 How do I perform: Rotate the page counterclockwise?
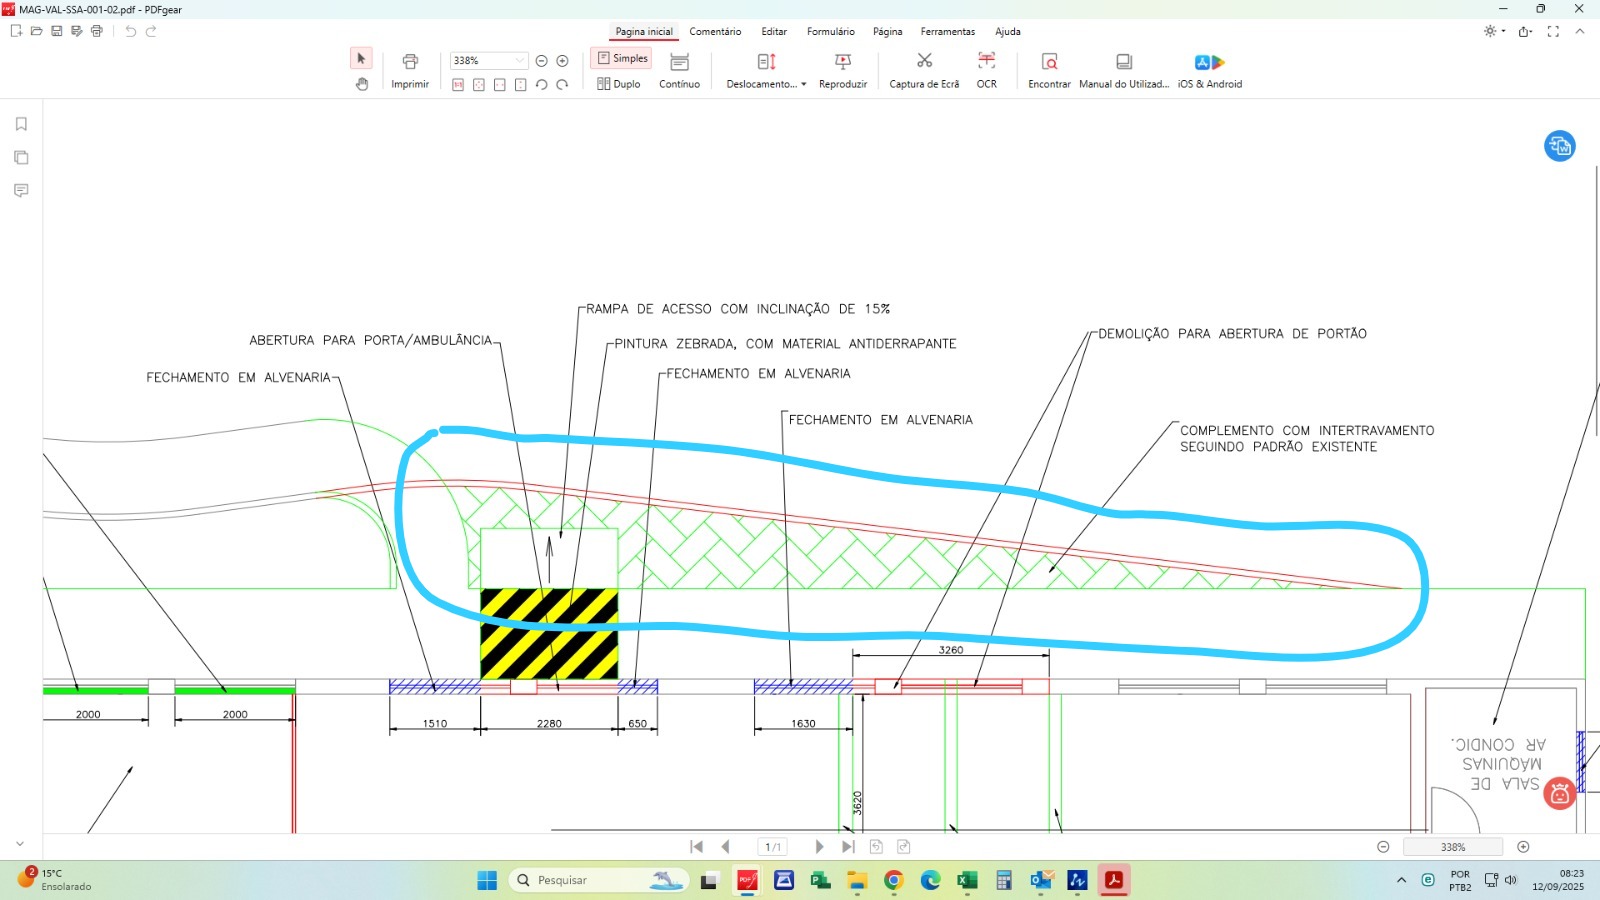point(541,85)
